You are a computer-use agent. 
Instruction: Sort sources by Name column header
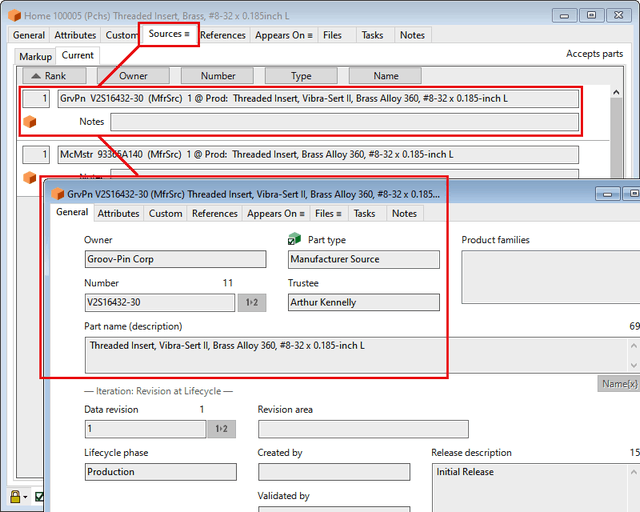click(x=386, y=76)
